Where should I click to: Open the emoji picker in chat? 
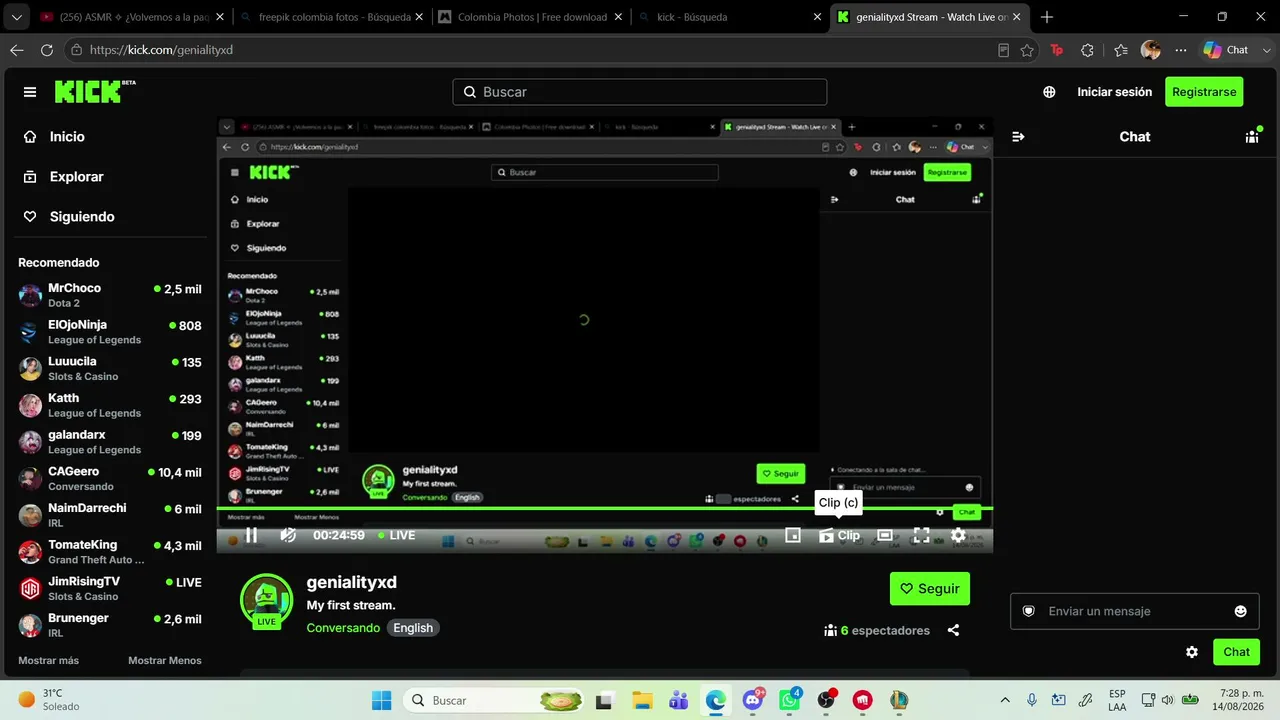(x=1241, y=611)
